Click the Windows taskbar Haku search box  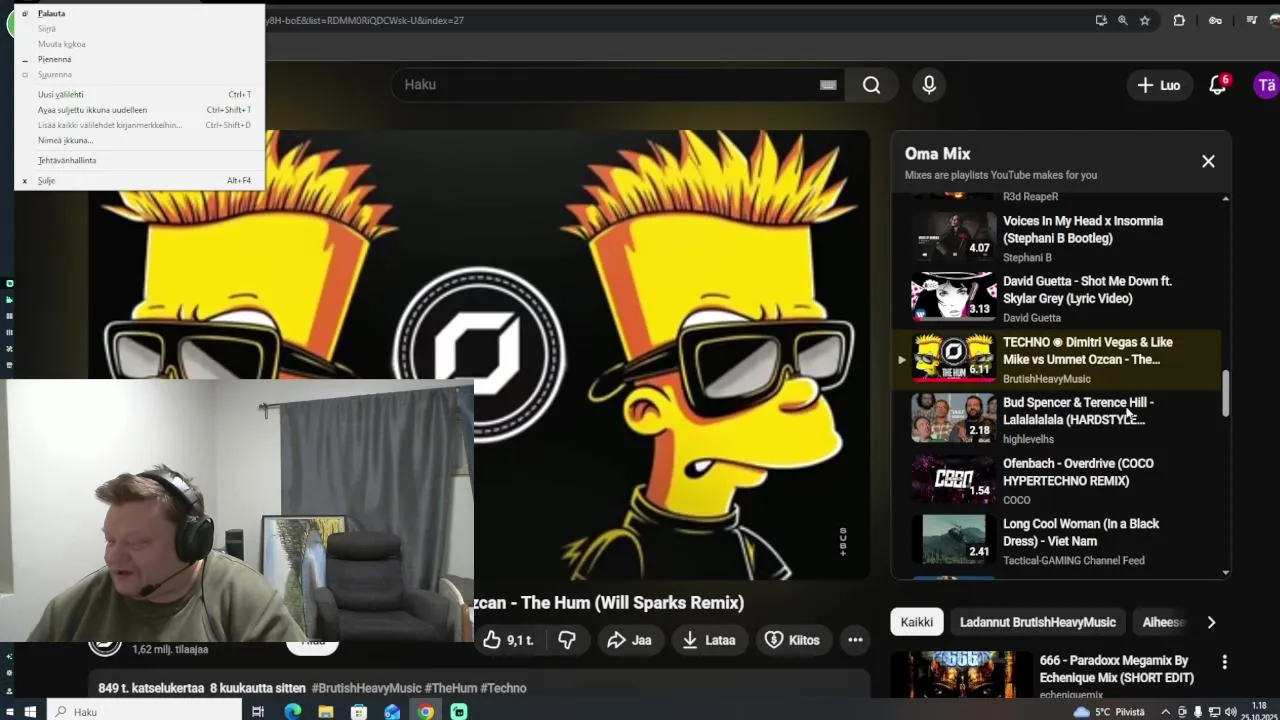pyautogui.click(x=143, y=711)
